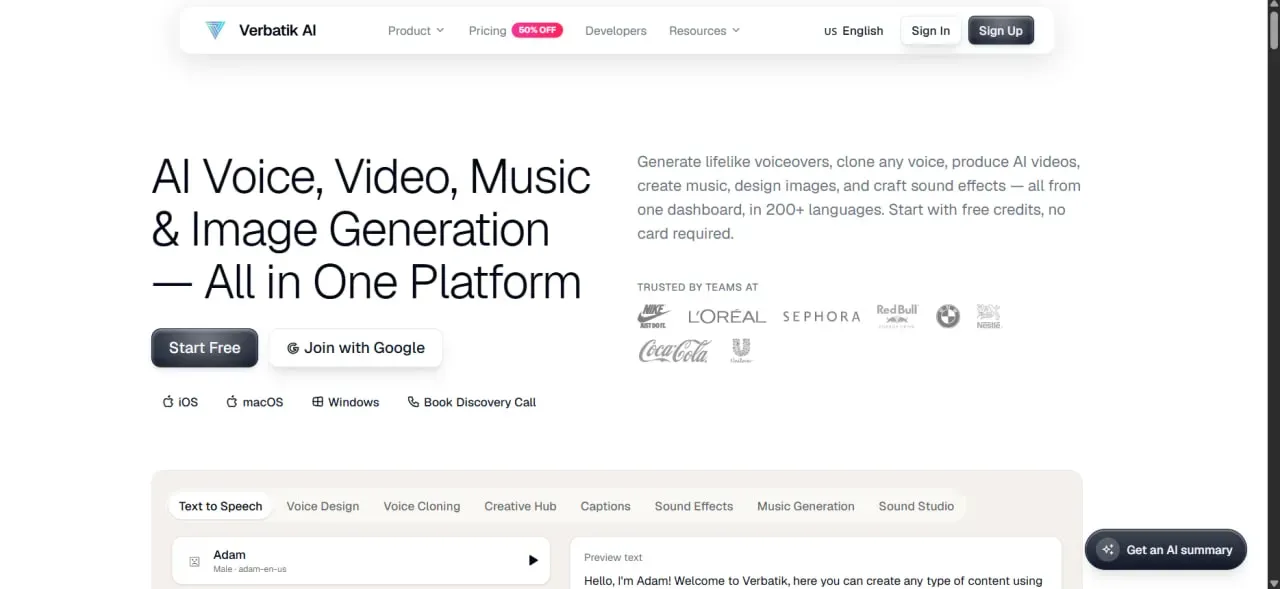
Task: Click the 50% OFF badge
Action: (537, 30)
